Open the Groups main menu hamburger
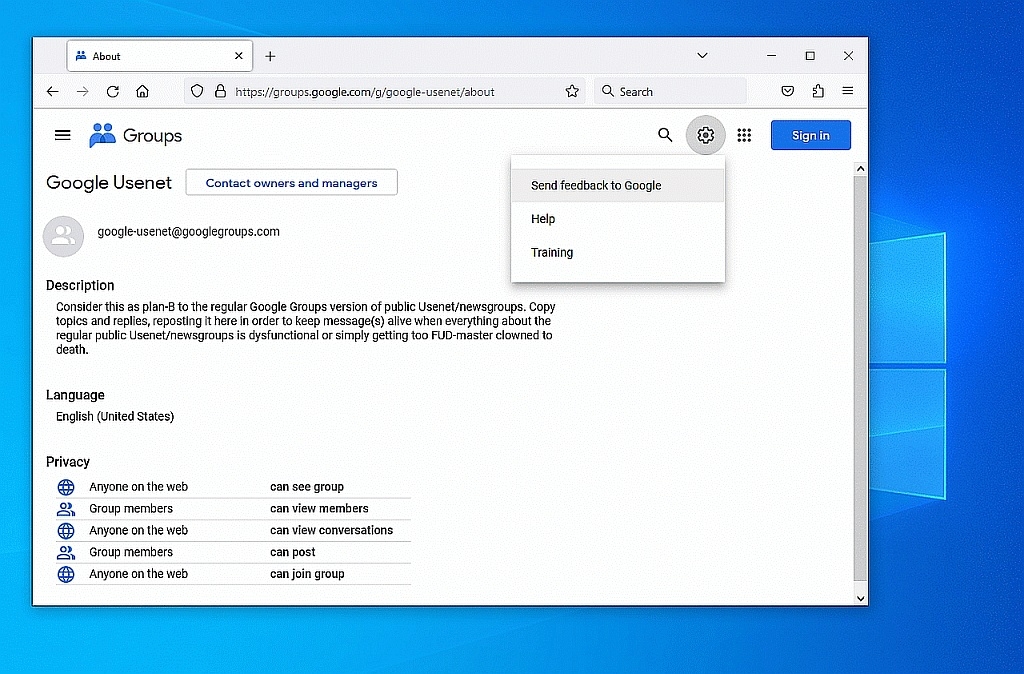1024x674 pixels. point(63,135)
